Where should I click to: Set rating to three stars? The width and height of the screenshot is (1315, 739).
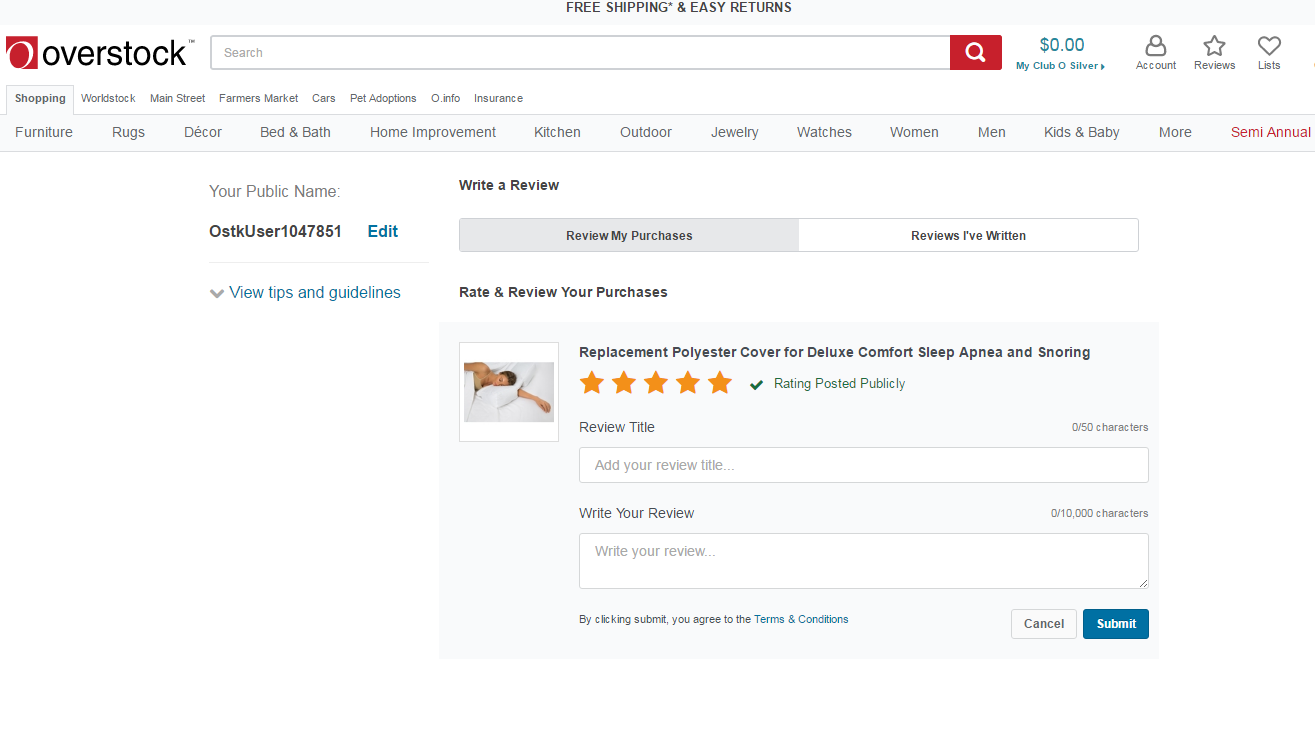(656, 383)
